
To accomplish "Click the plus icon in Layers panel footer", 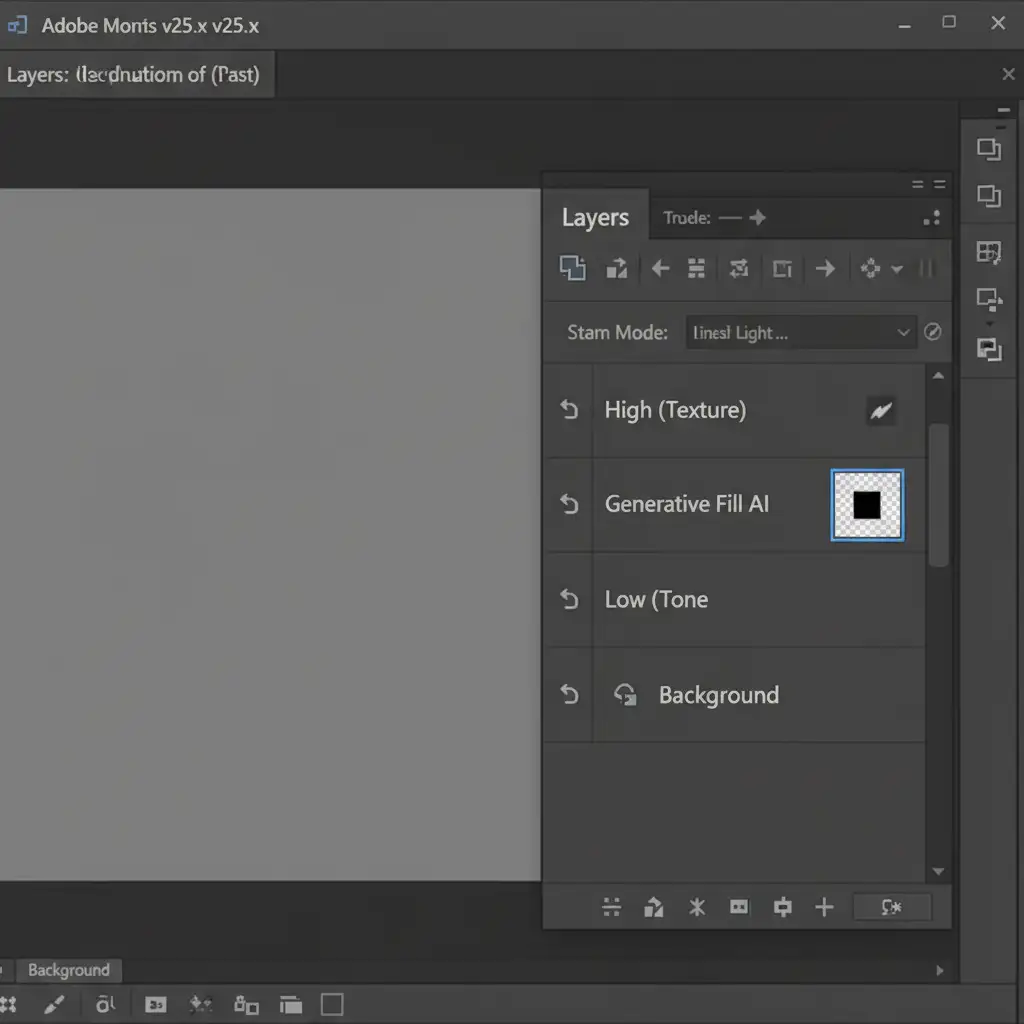I will coord(824,907).
